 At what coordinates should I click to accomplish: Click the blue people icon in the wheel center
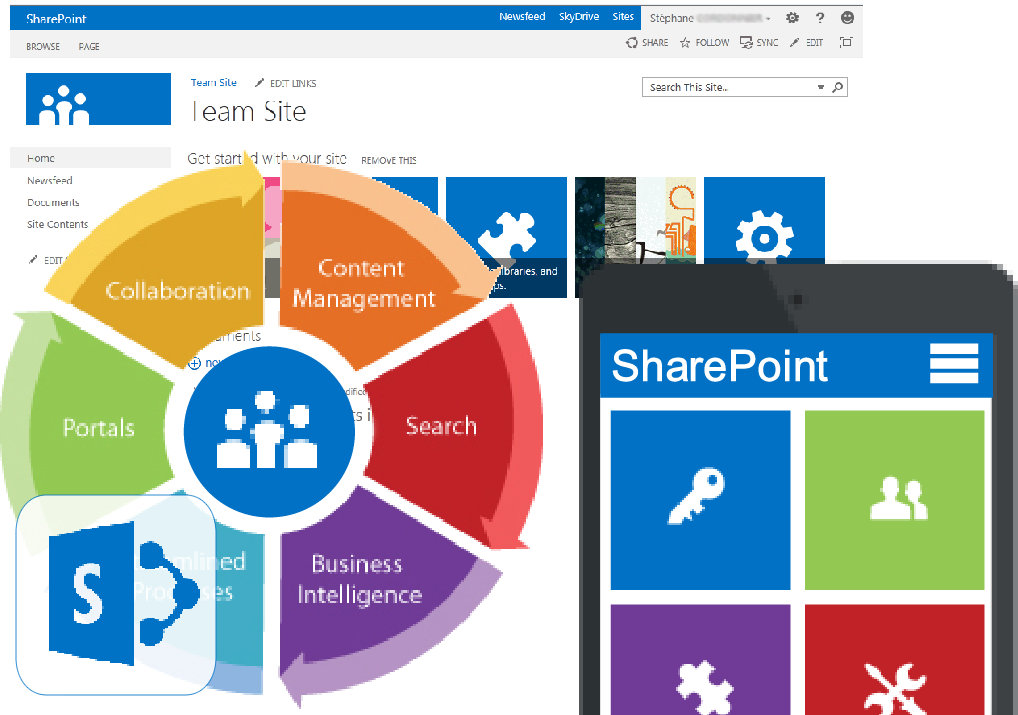269,432
